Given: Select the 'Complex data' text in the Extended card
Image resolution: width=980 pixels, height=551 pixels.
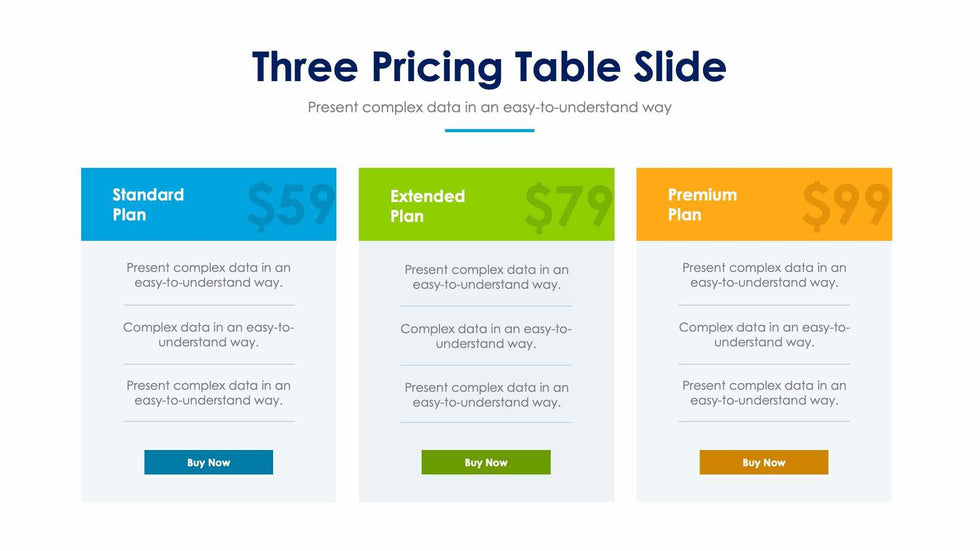Looking at the screenshot, I should [486, 336].
